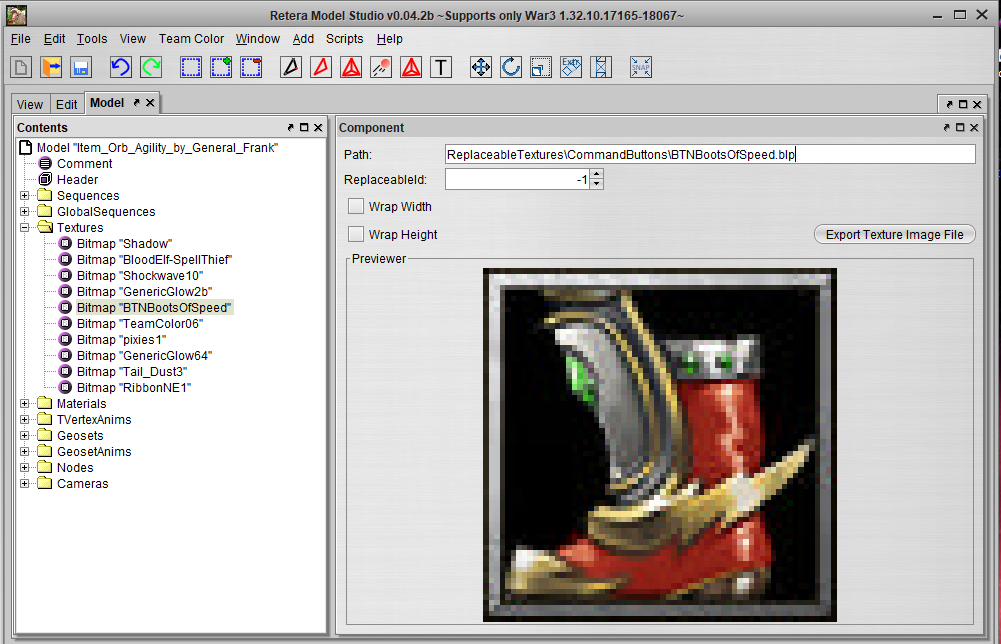Expand the Geosets folder
Screen dimensions: 1001x644
coord(24,435)
